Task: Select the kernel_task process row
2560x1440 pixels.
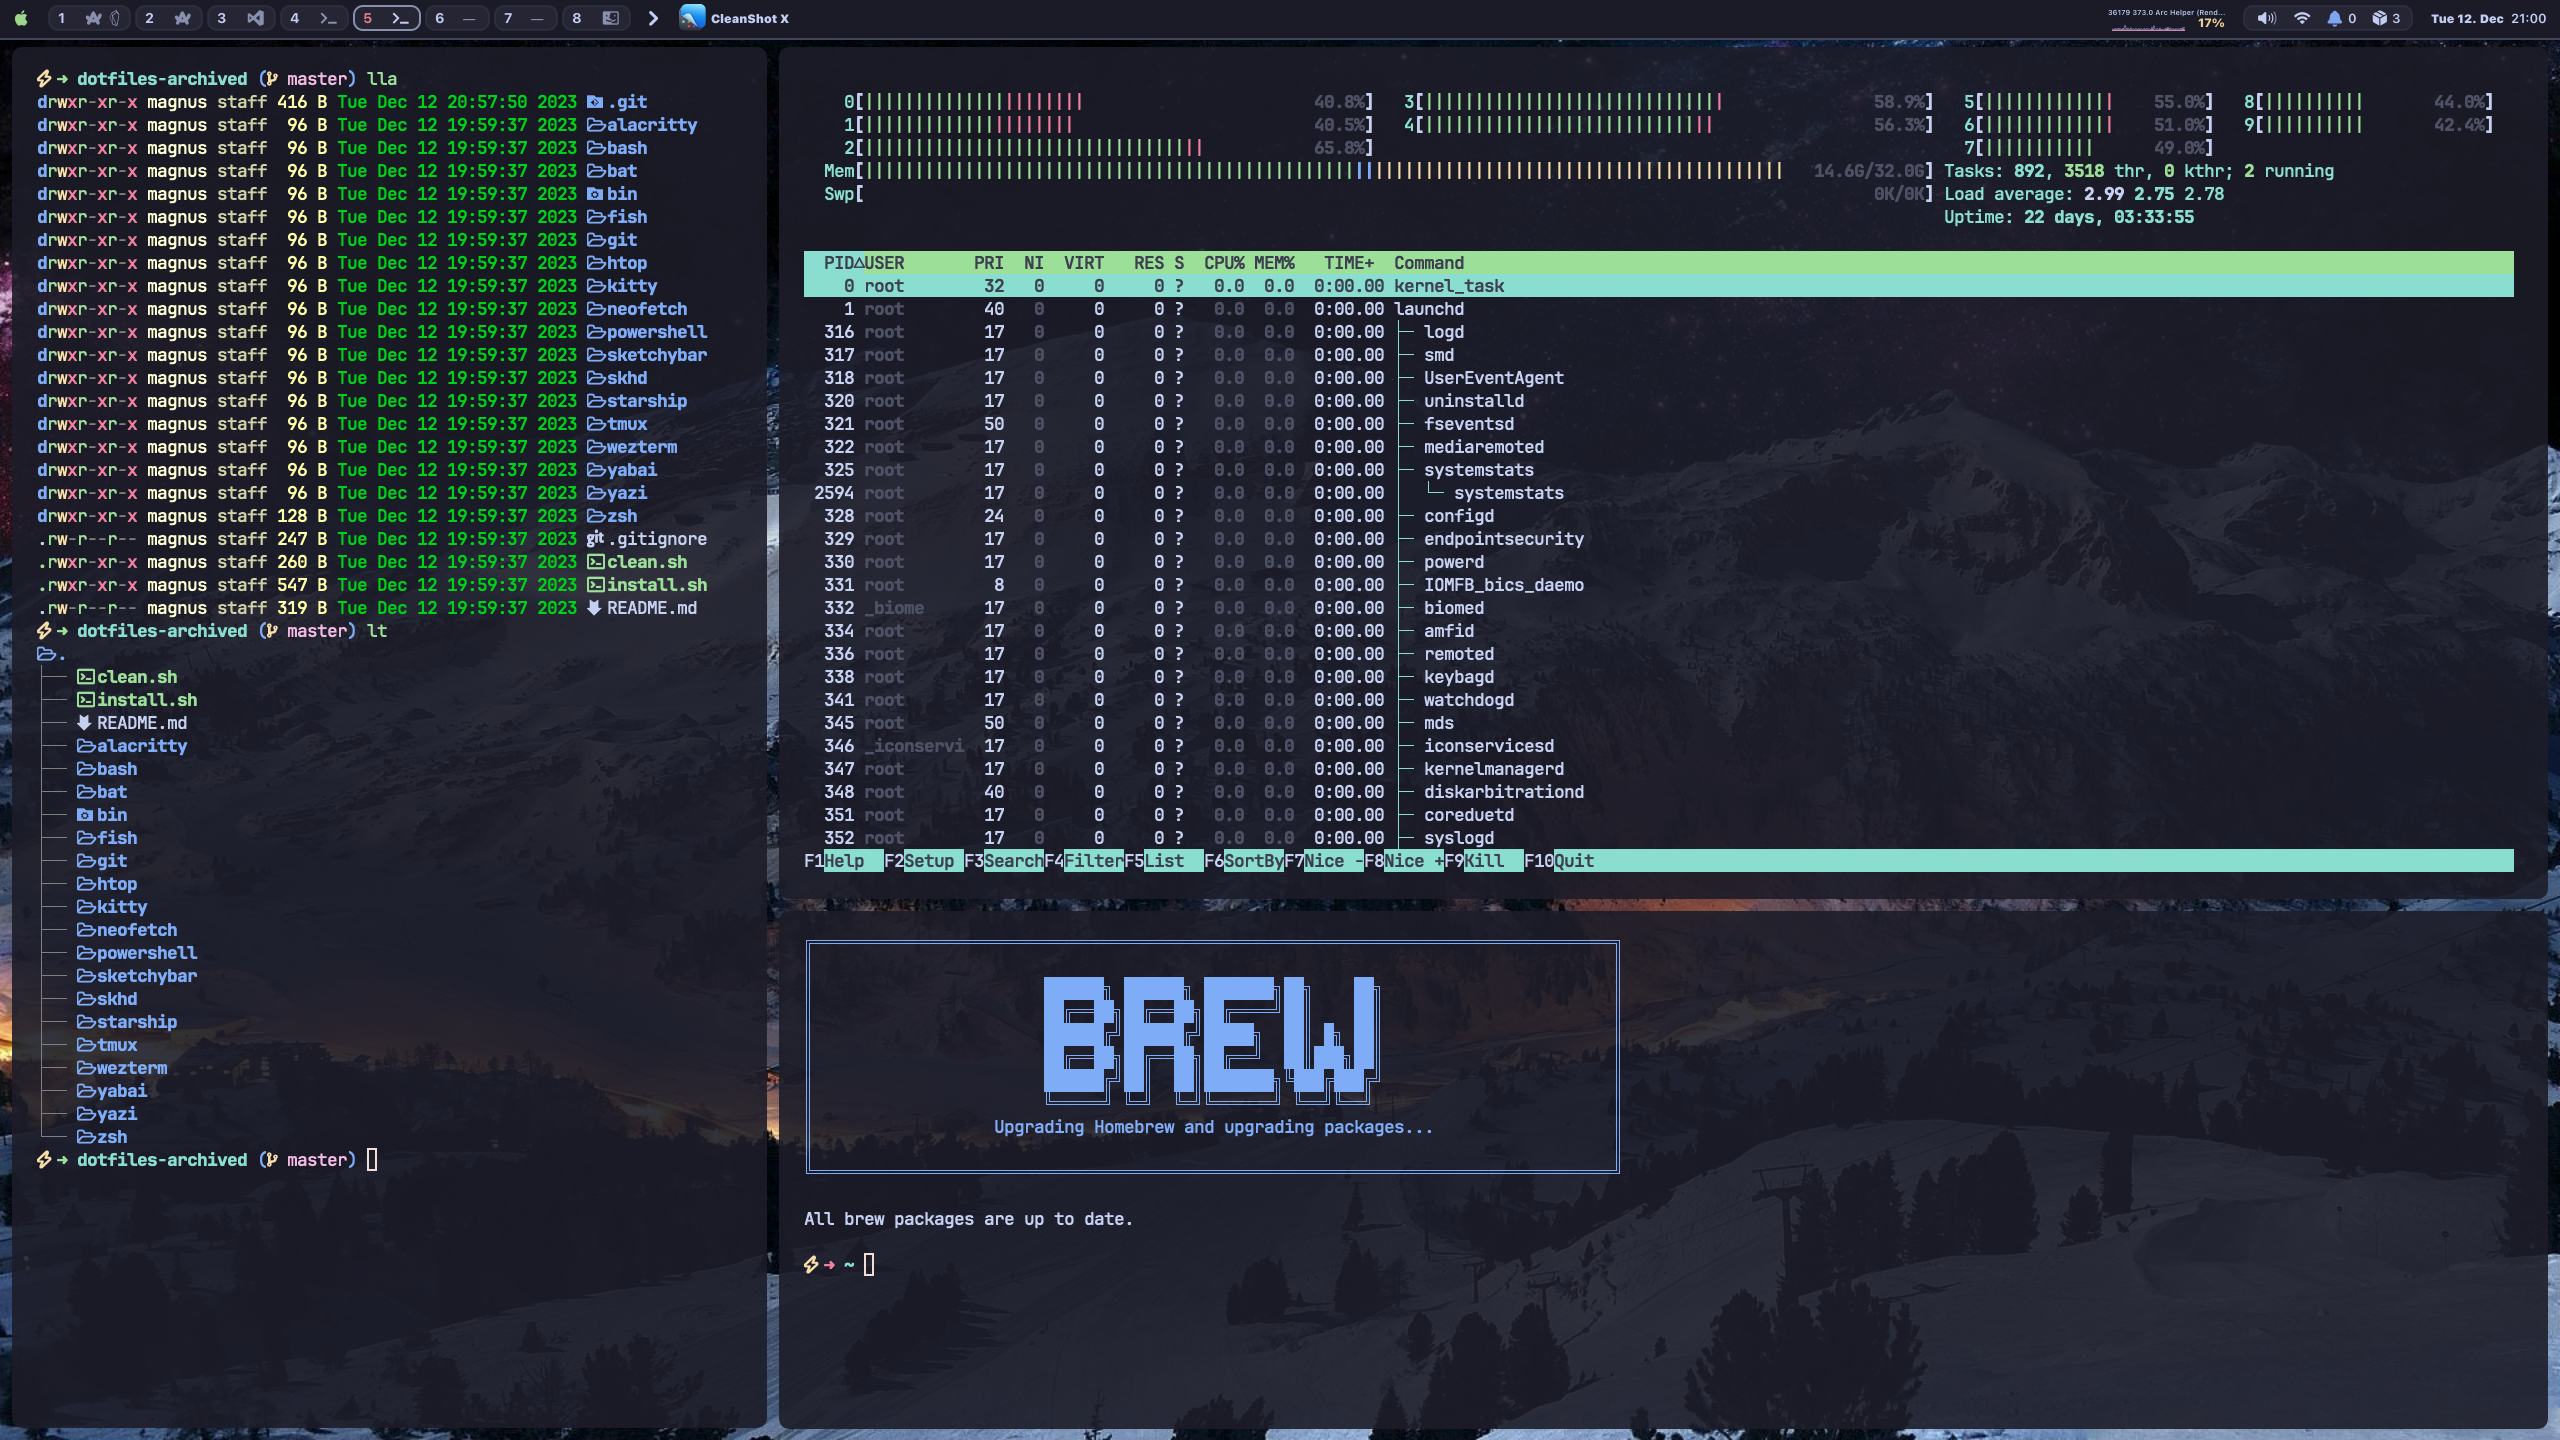Action: [1448, 286]
